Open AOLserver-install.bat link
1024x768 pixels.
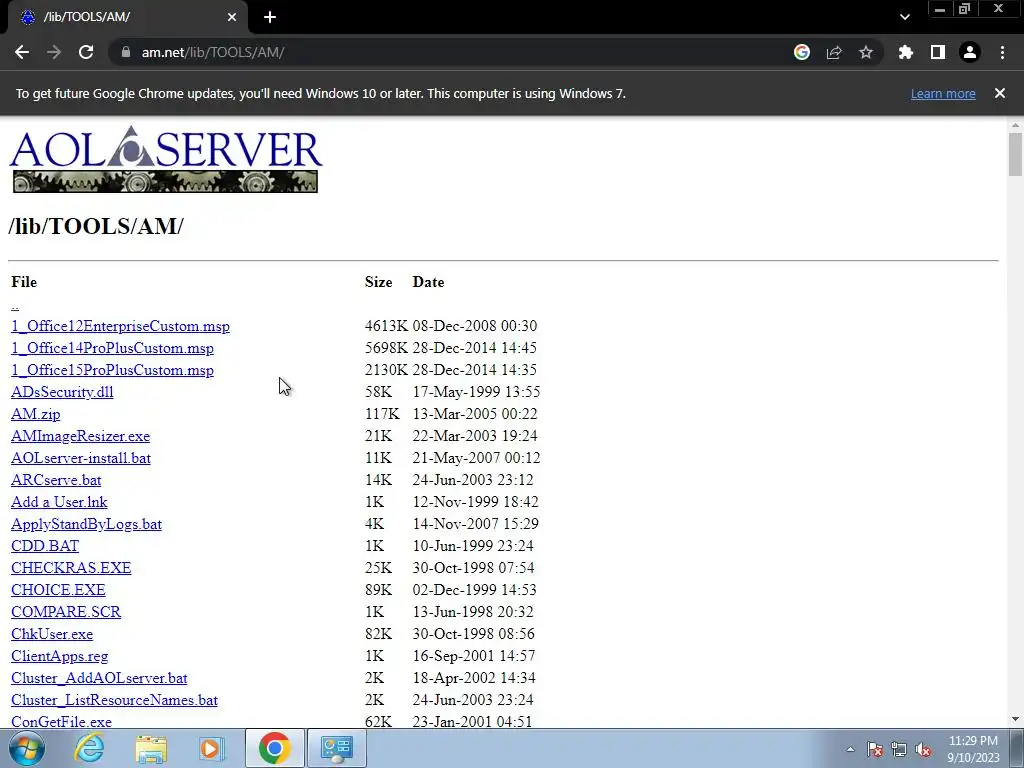pos(81,458)
